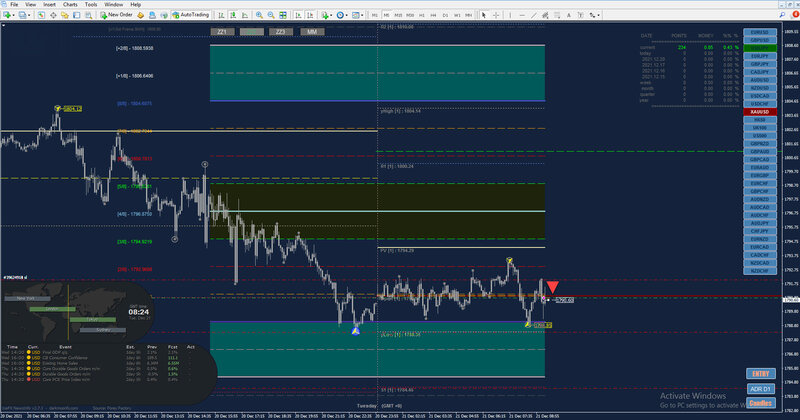This screenshot has width=800, height=420.
Task: Open the Tools menu
Action: point(91,5)
